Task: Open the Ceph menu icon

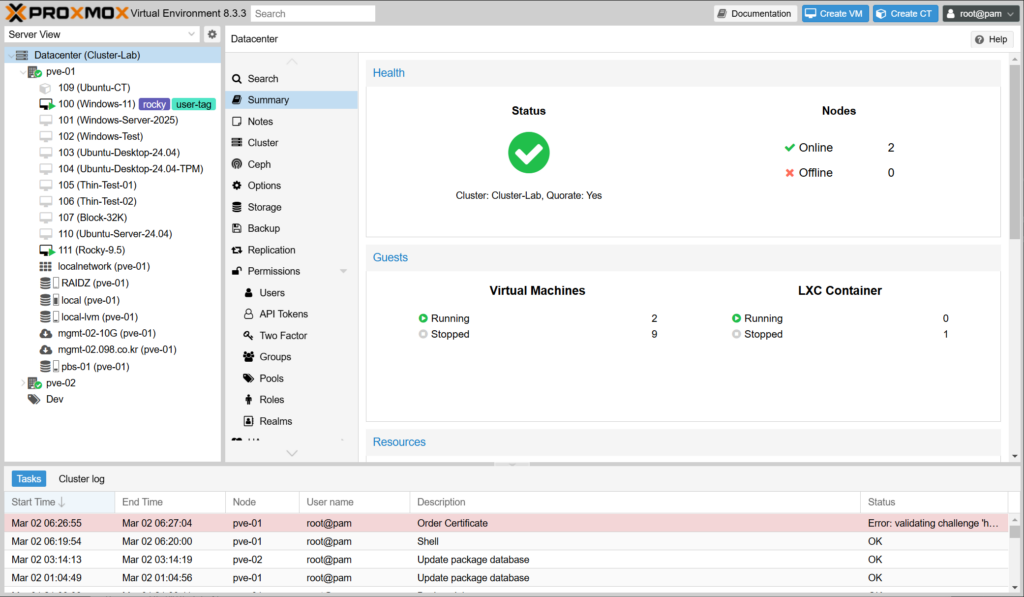Action: coord(237,164)
